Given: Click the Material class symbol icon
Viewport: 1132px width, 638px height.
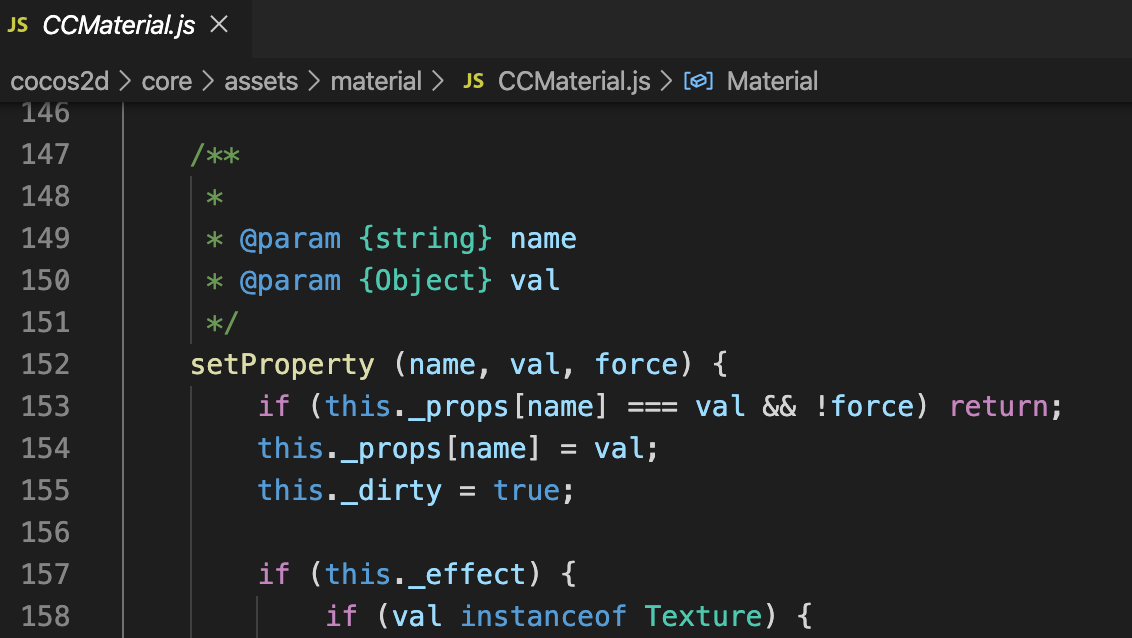Looking at the screenshot, I should [698, 81].
